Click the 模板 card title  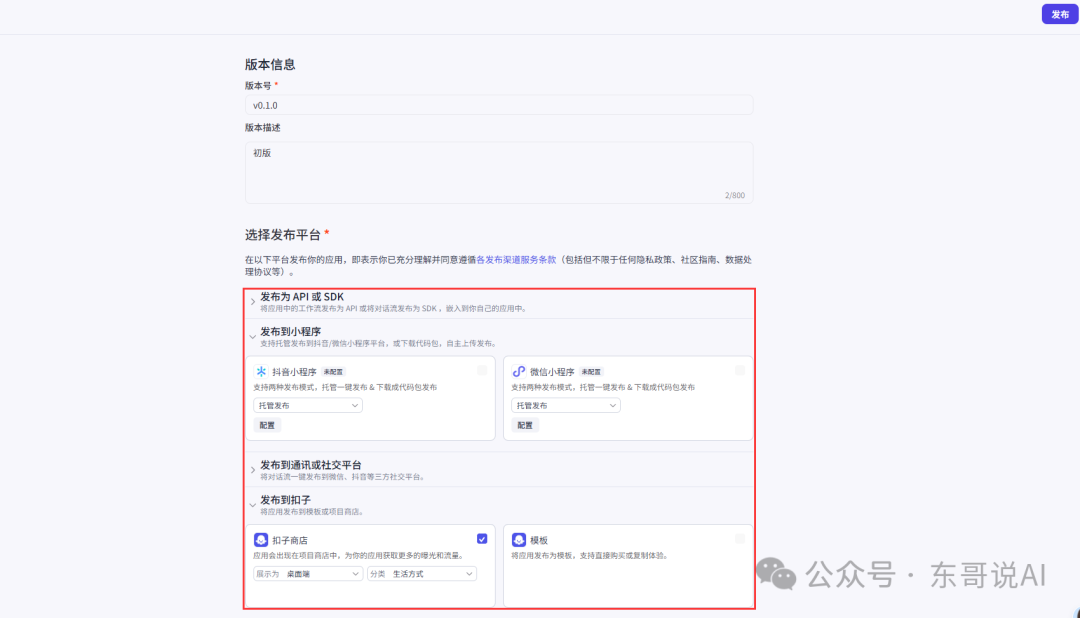coord(539,540)
